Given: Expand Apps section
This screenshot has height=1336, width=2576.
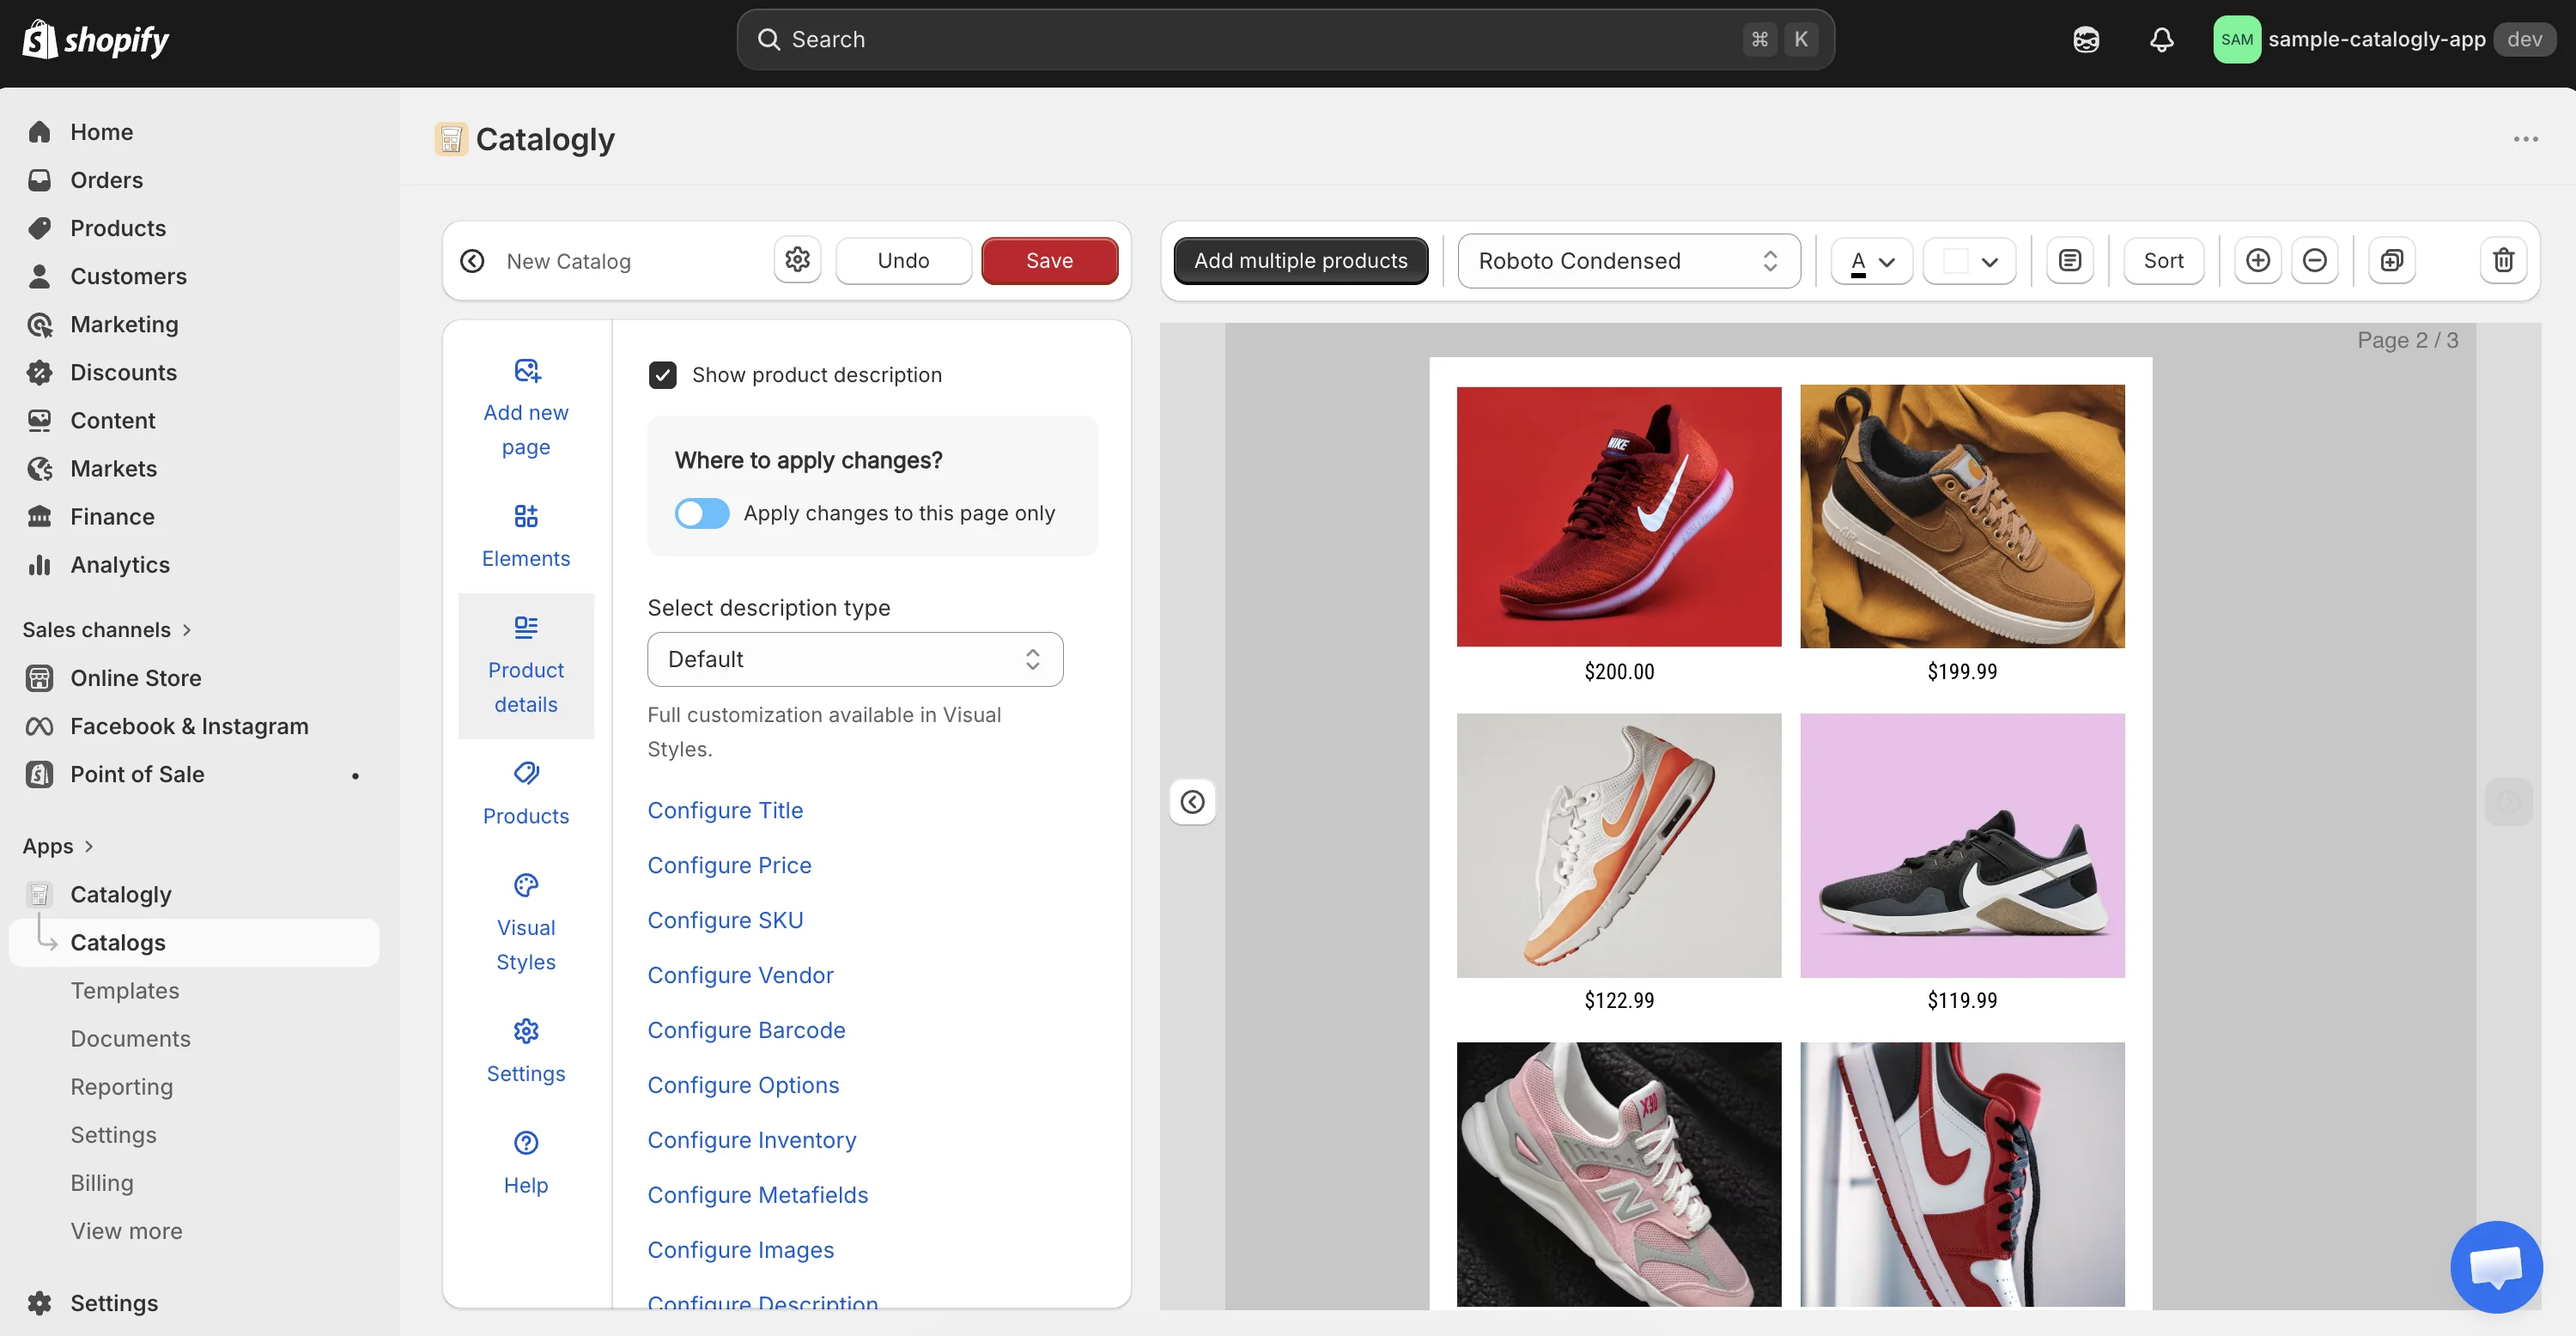Looking at the screenshot, I should coord(58,846).
